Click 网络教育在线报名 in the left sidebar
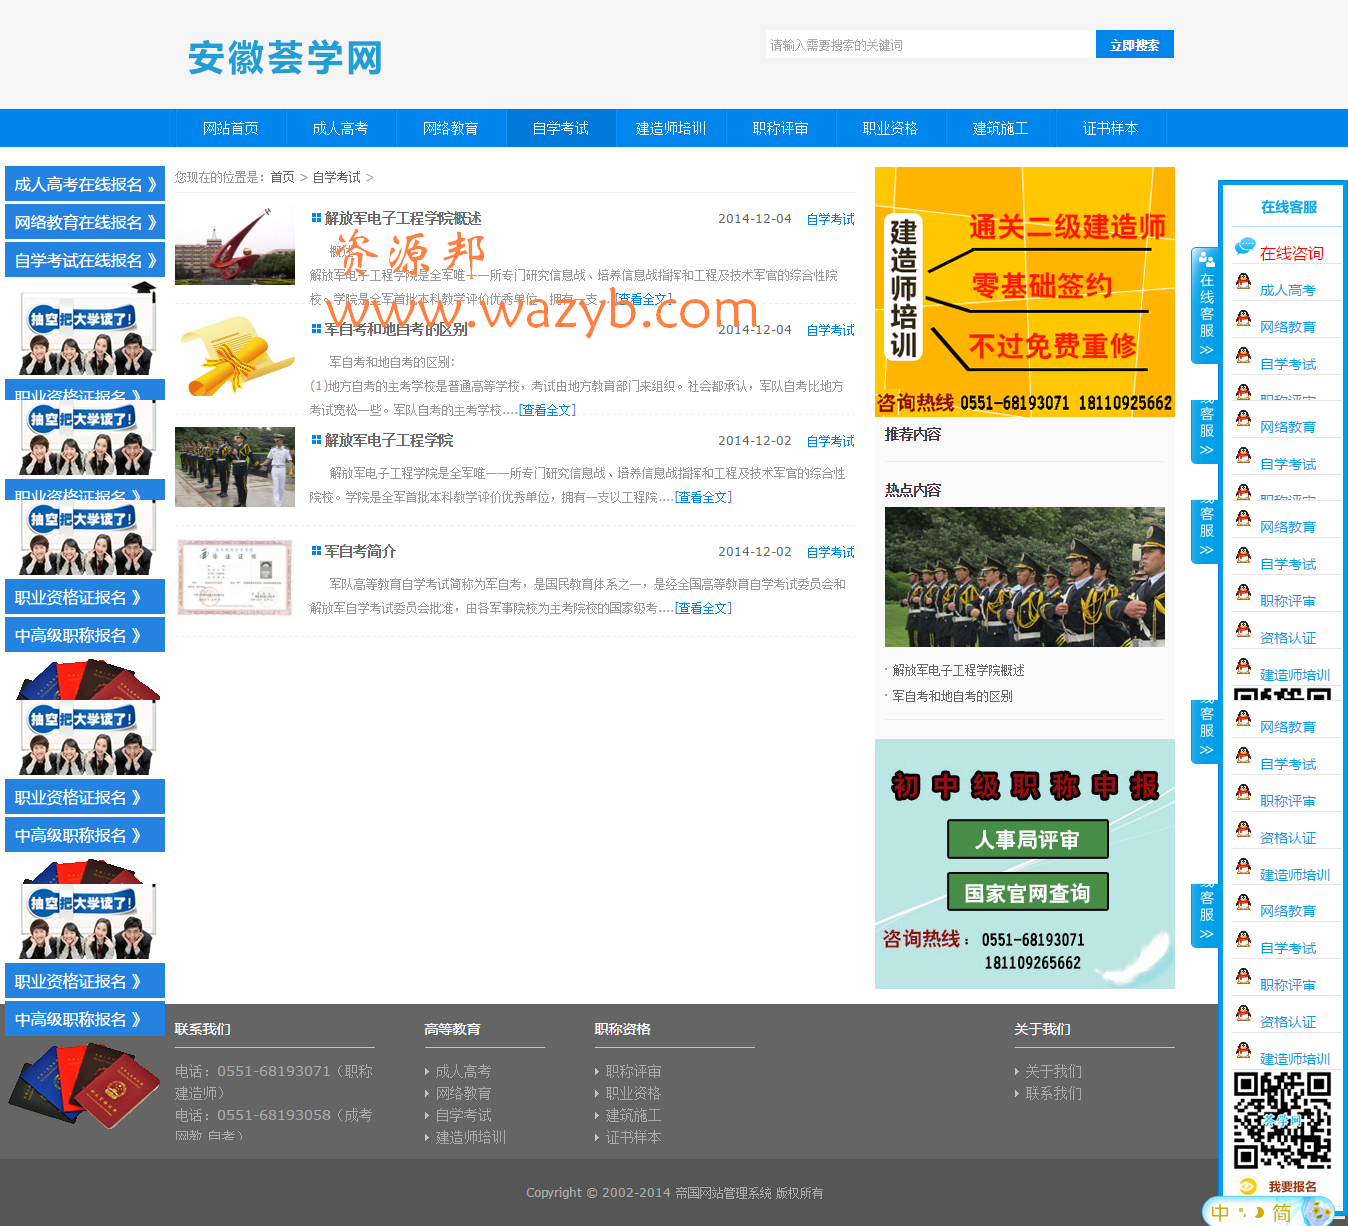1348x1226 pixels. 85,222
